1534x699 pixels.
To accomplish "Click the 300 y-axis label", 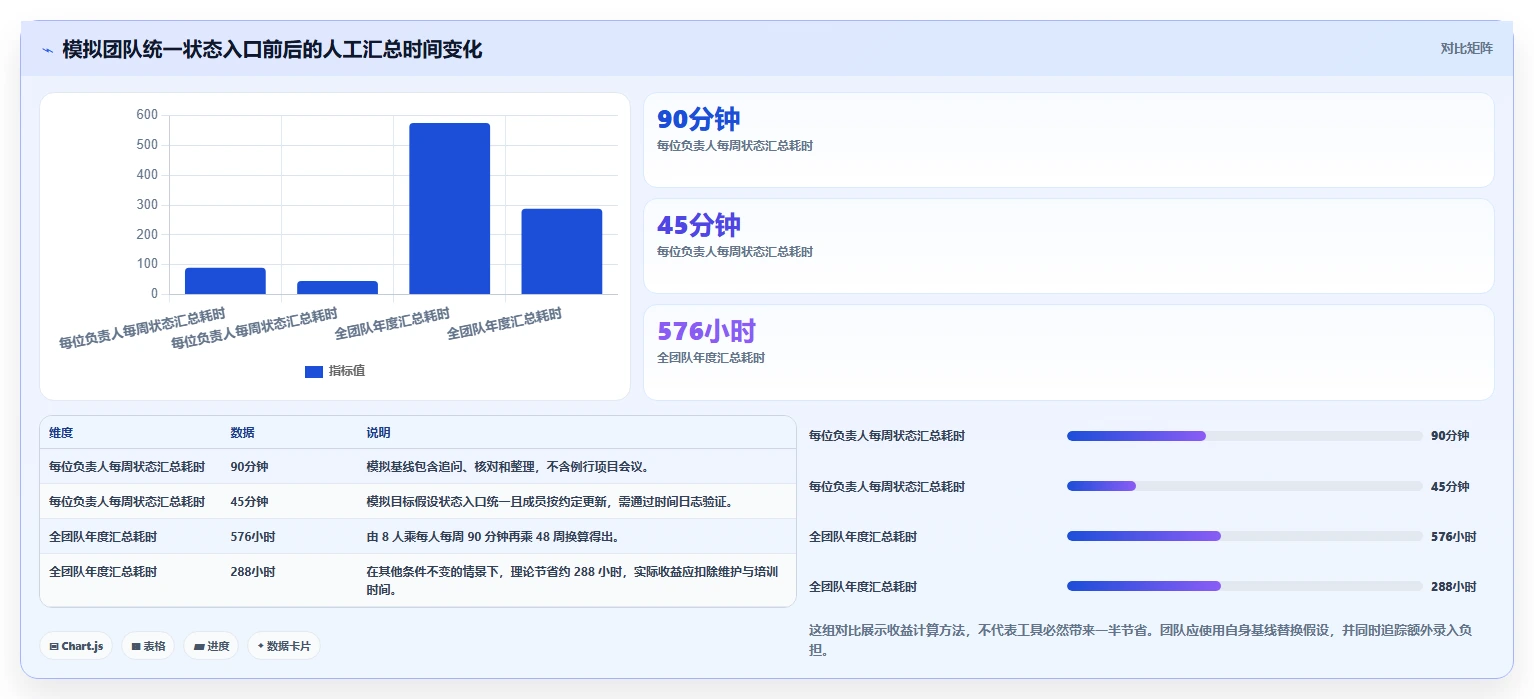I will coord(147,205).
